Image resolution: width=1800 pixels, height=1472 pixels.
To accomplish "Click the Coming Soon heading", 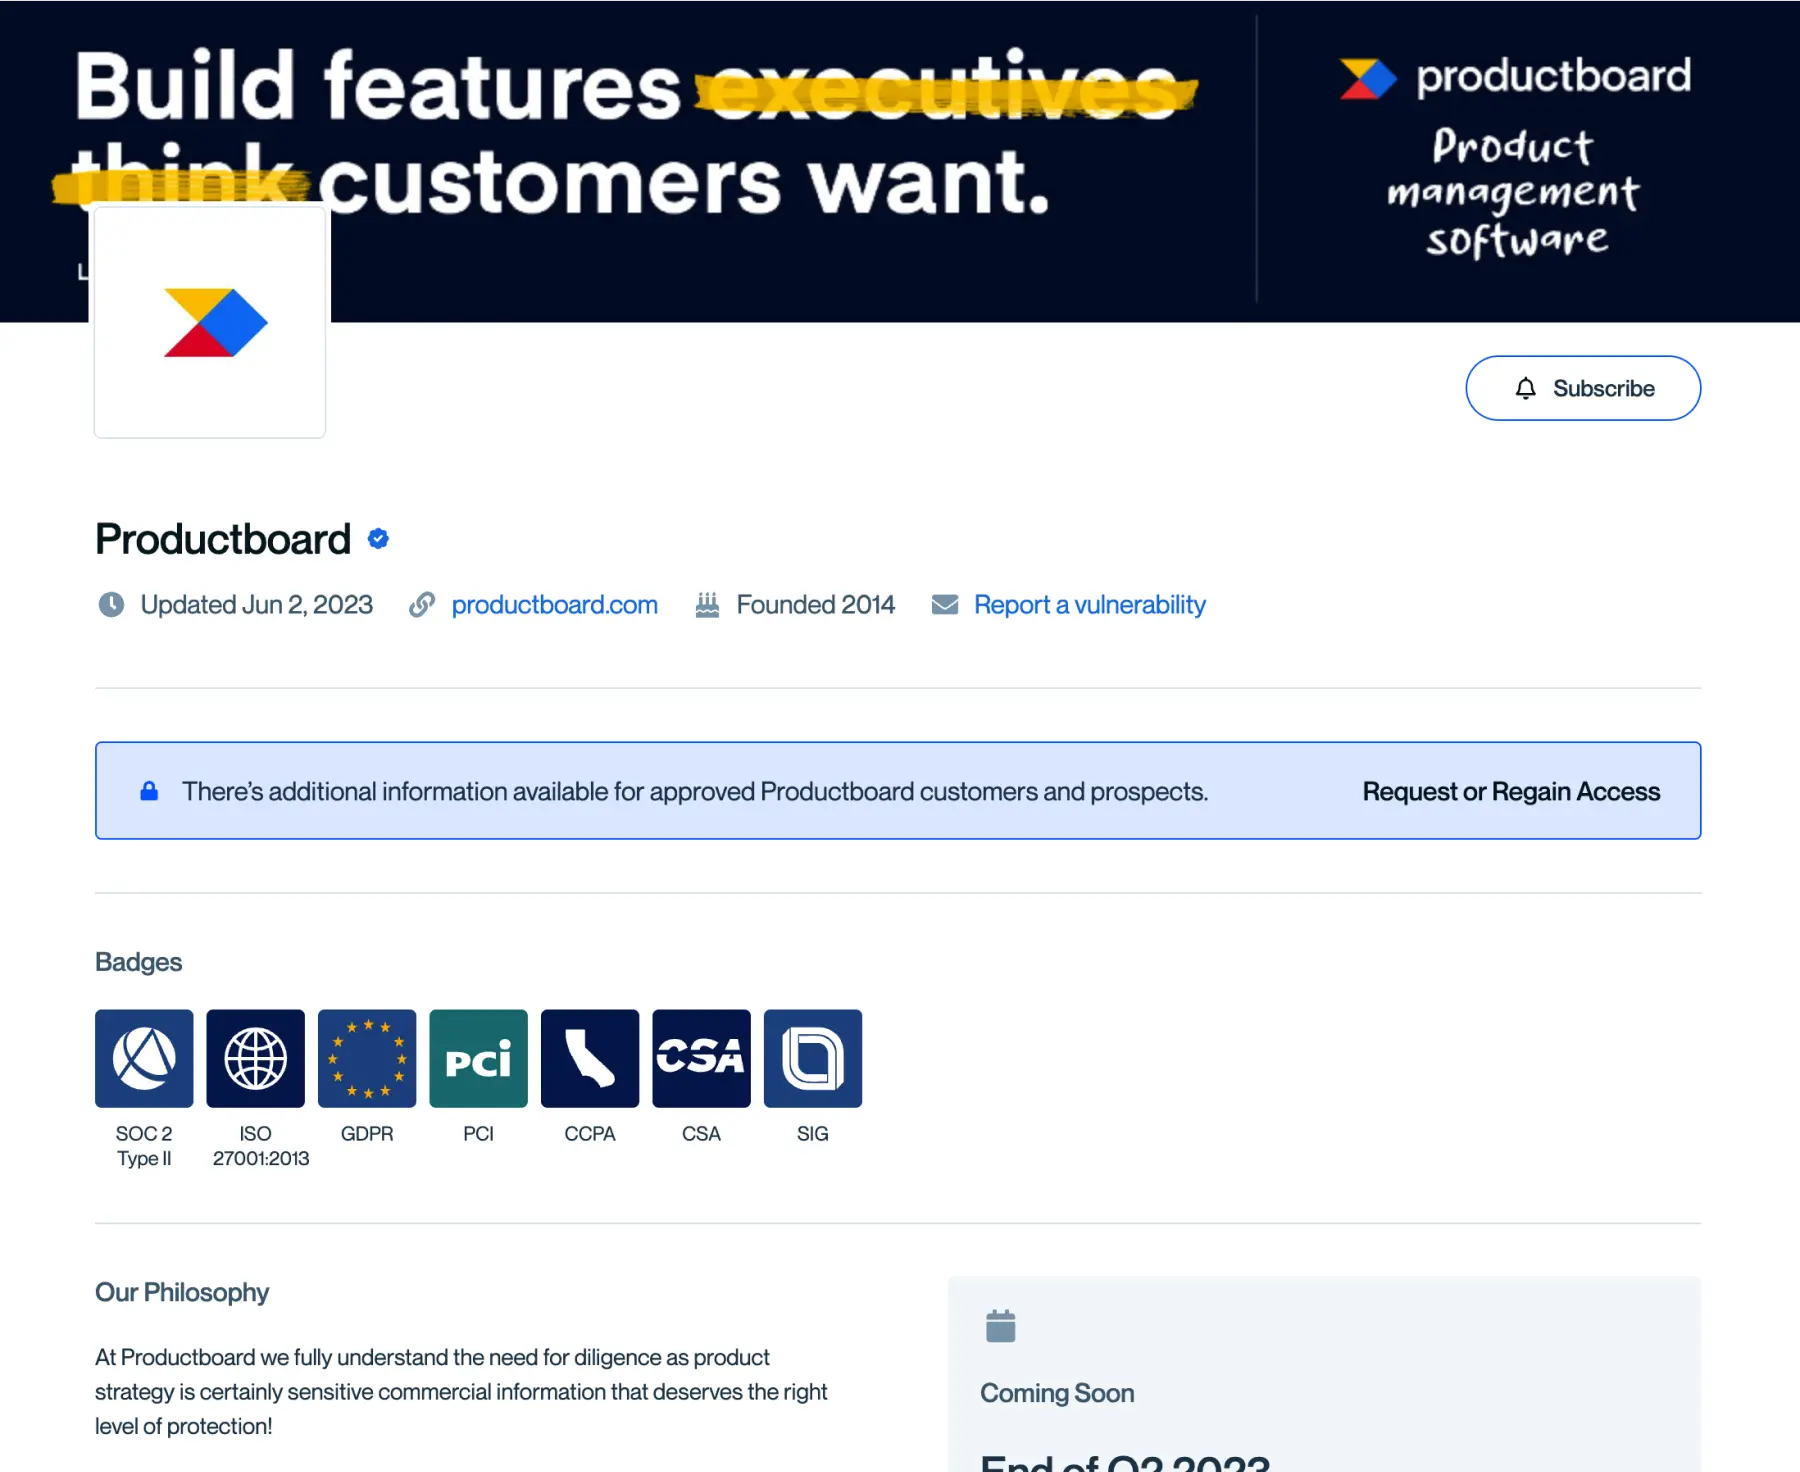I will [x=1057, y=1393].
